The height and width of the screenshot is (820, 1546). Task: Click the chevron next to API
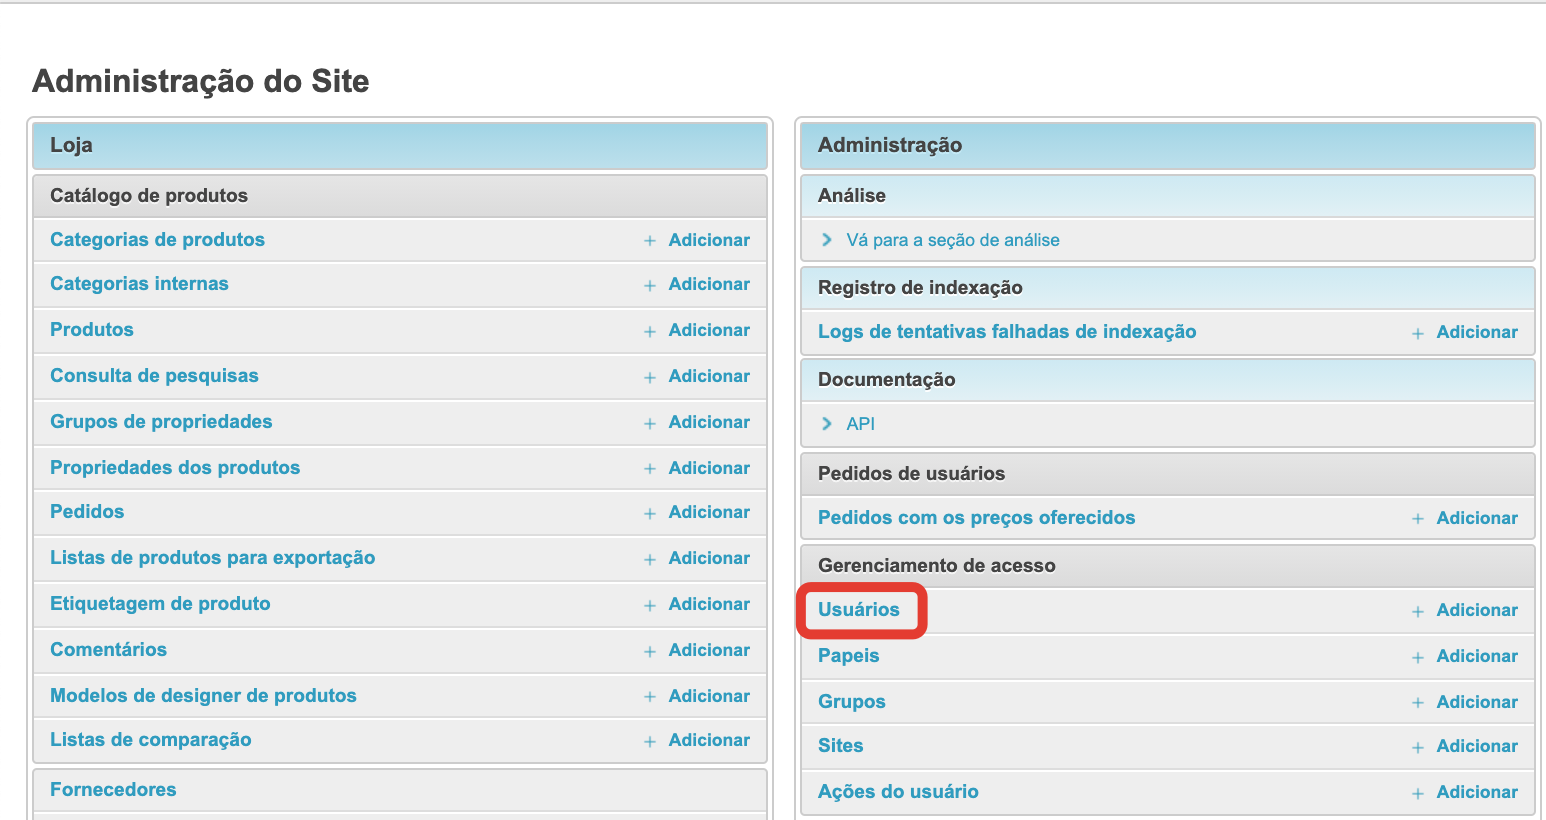tap(827, 424)
